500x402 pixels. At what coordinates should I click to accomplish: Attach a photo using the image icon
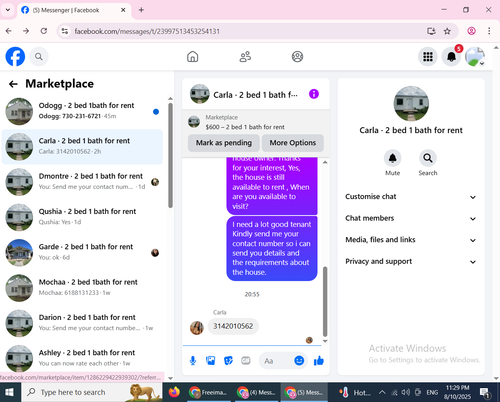(211, 361)
